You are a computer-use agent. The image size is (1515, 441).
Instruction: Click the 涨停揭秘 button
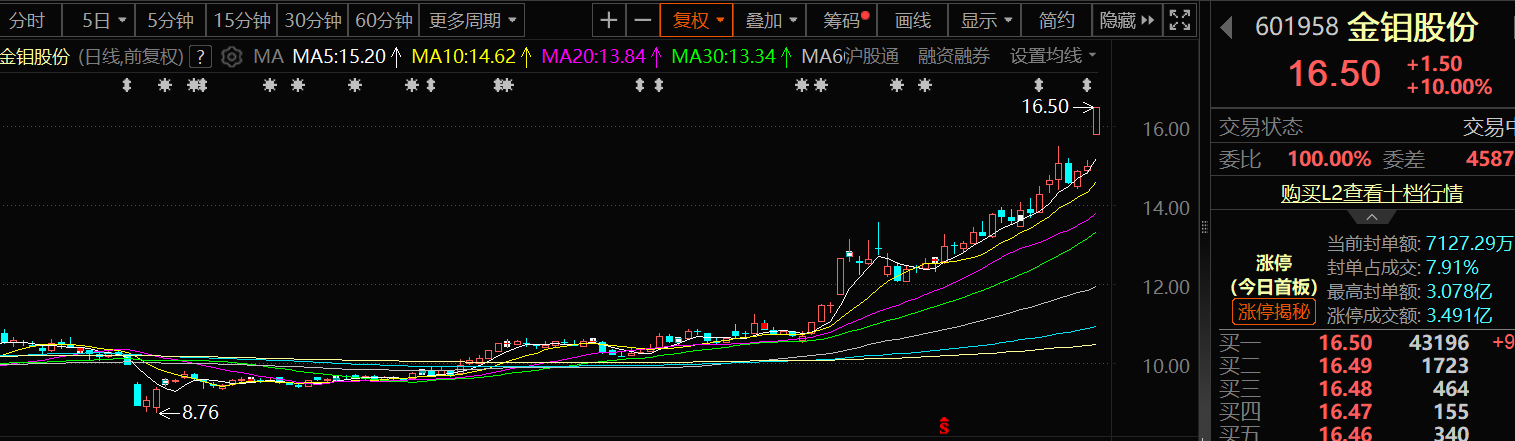coord(1274,312)
